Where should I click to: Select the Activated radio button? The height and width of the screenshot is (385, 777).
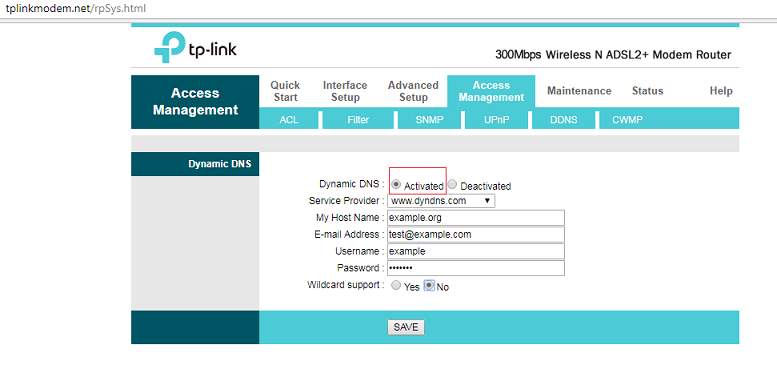pyautogui.click(x=396, y=184)
